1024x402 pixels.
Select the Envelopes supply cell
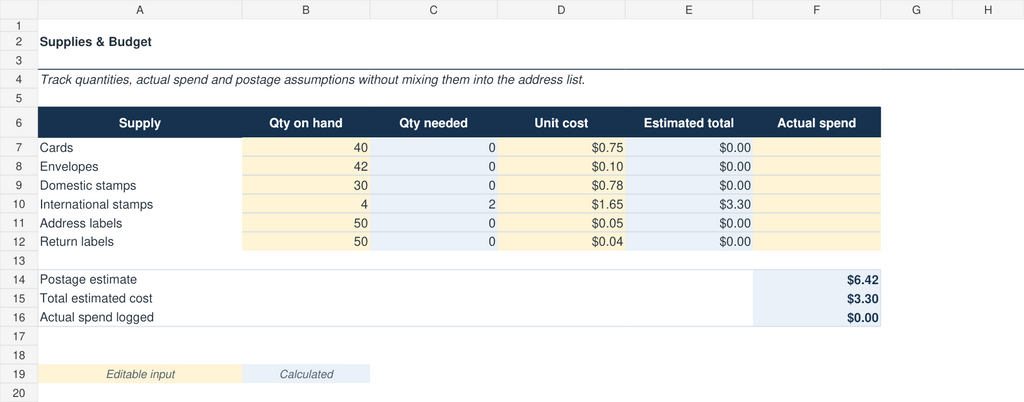140,166
